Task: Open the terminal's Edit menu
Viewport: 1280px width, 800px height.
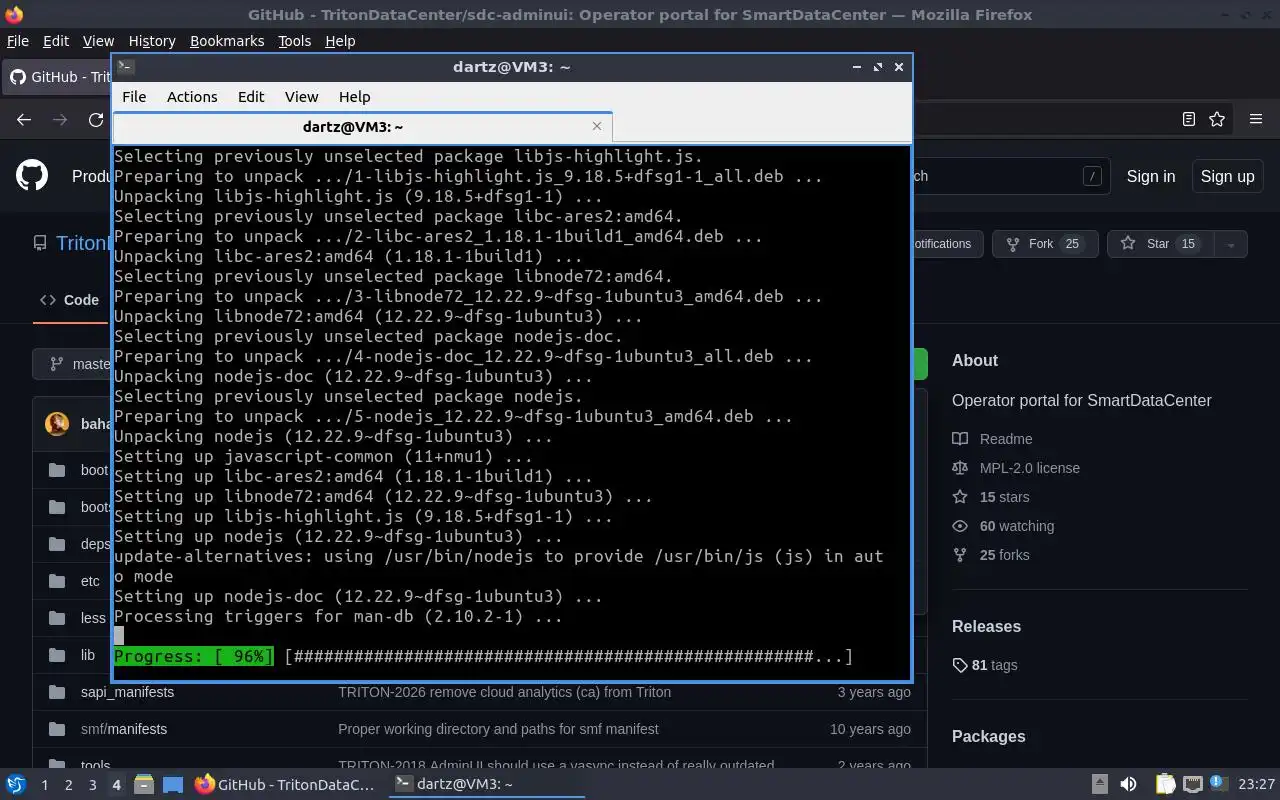Action: (251, 97)
